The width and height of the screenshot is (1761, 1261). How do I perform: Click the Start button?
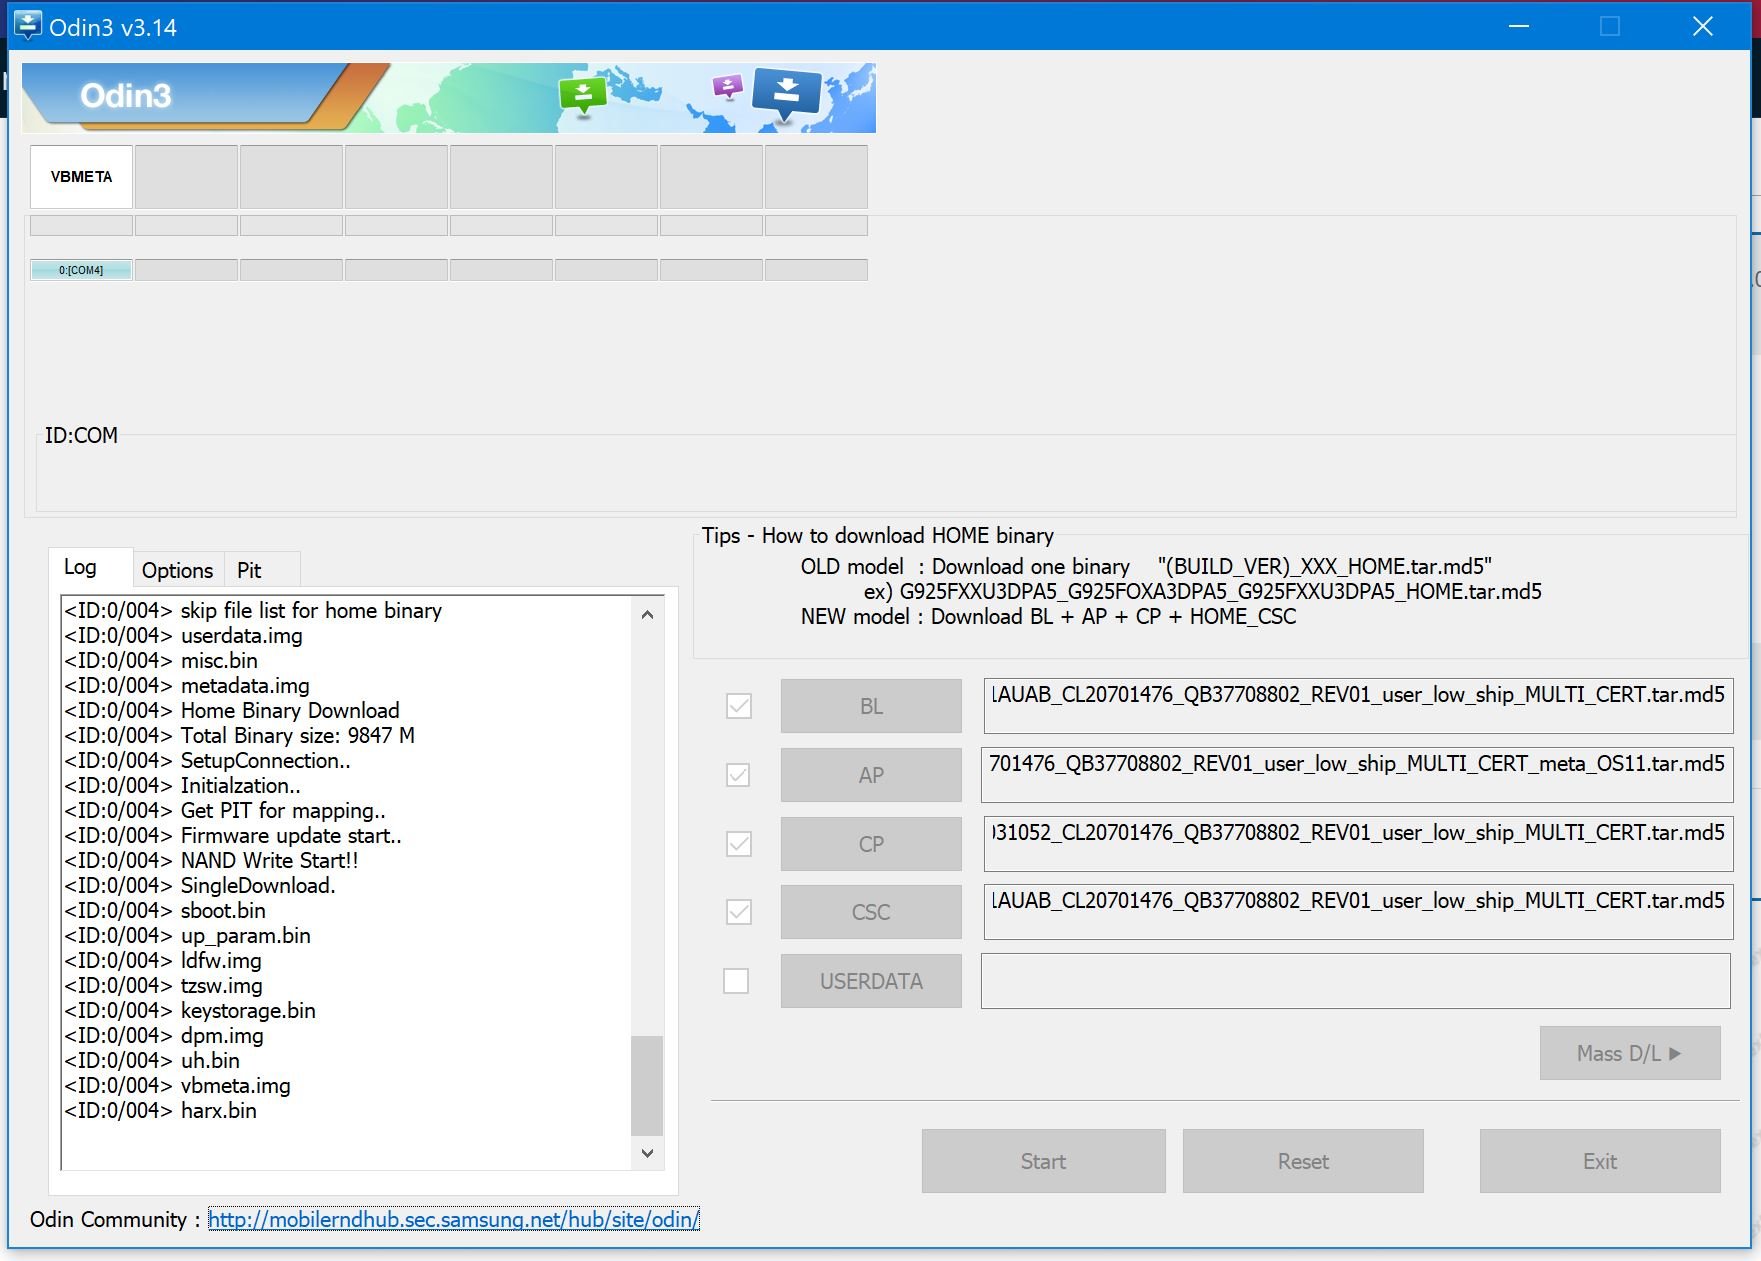coord(1044,1161)
